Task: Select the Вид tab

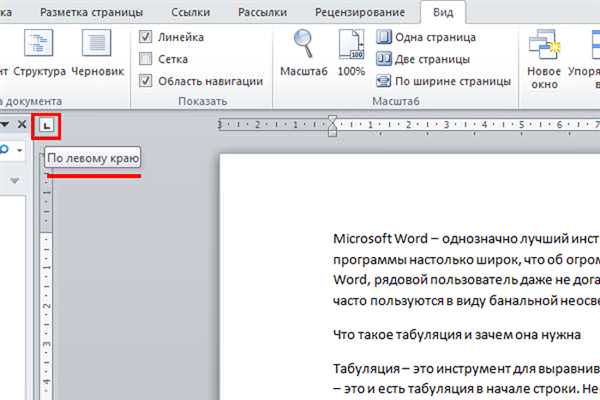Action: pos(443,12)
